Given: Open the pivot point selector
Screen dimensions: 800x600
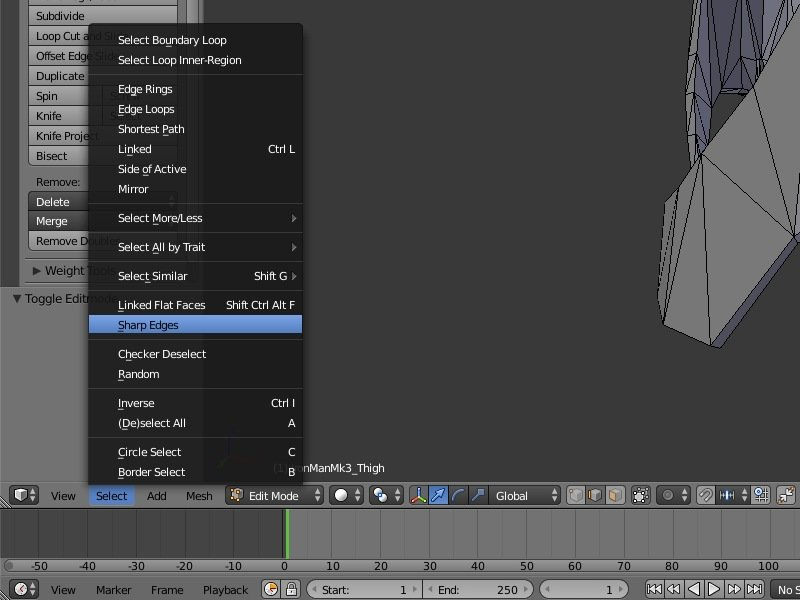Looking at the screenshot, I should click(386, 495).
